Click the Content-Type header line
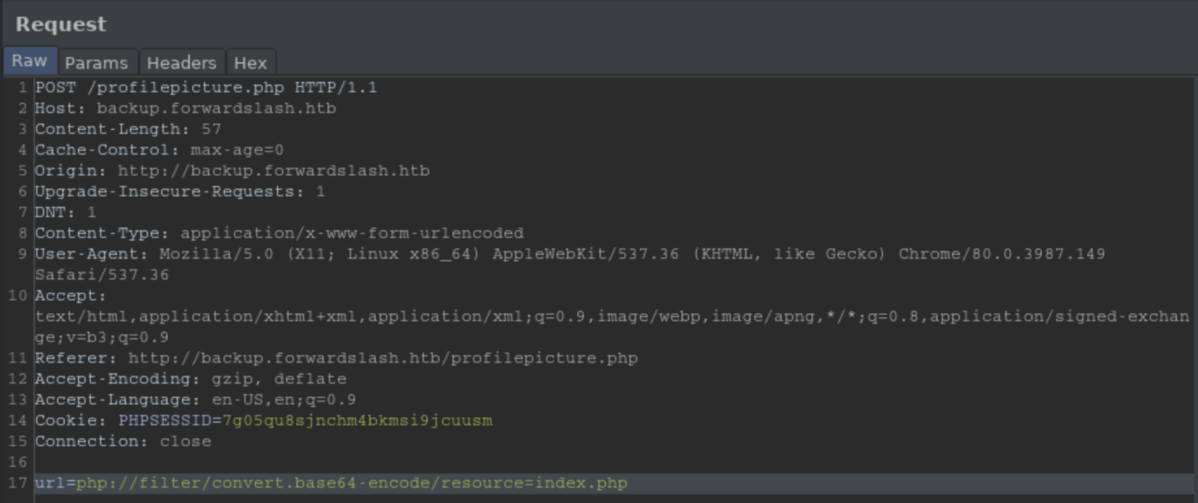Screen dimensions: 1198x503 279,233
